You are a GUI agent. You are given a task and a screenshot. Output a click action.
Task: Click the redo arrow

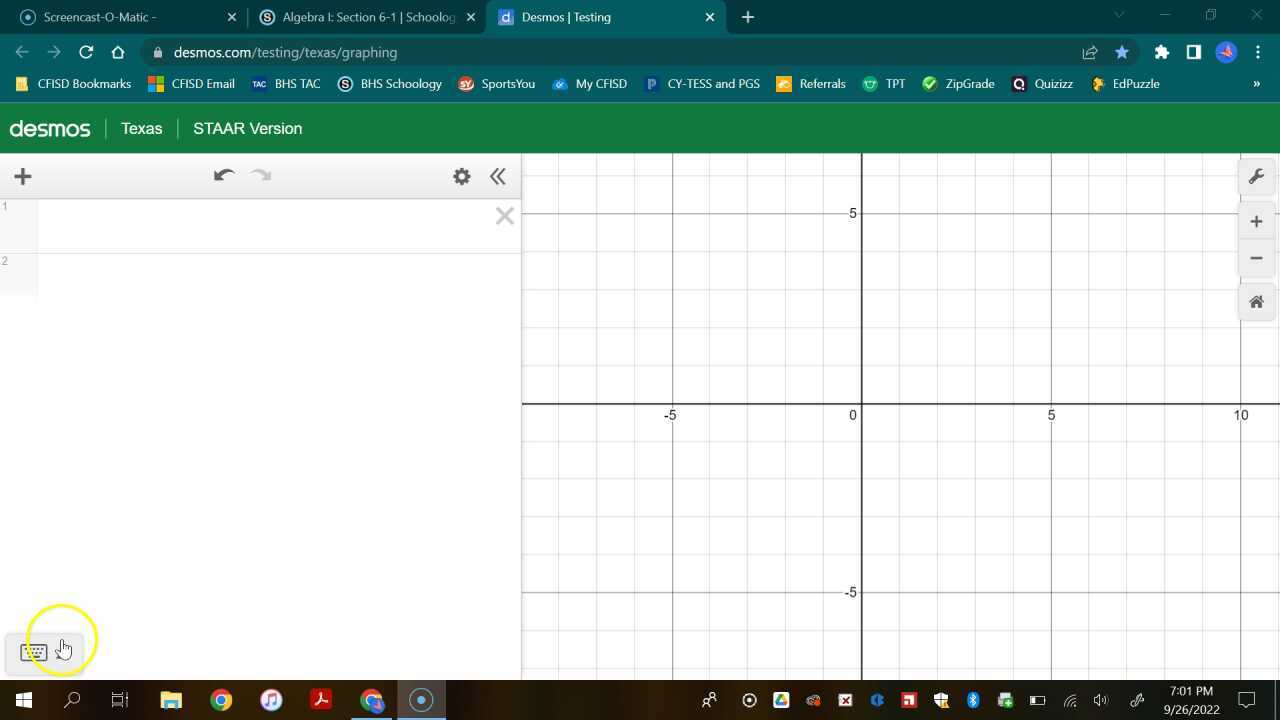click(x=260, y=175)
